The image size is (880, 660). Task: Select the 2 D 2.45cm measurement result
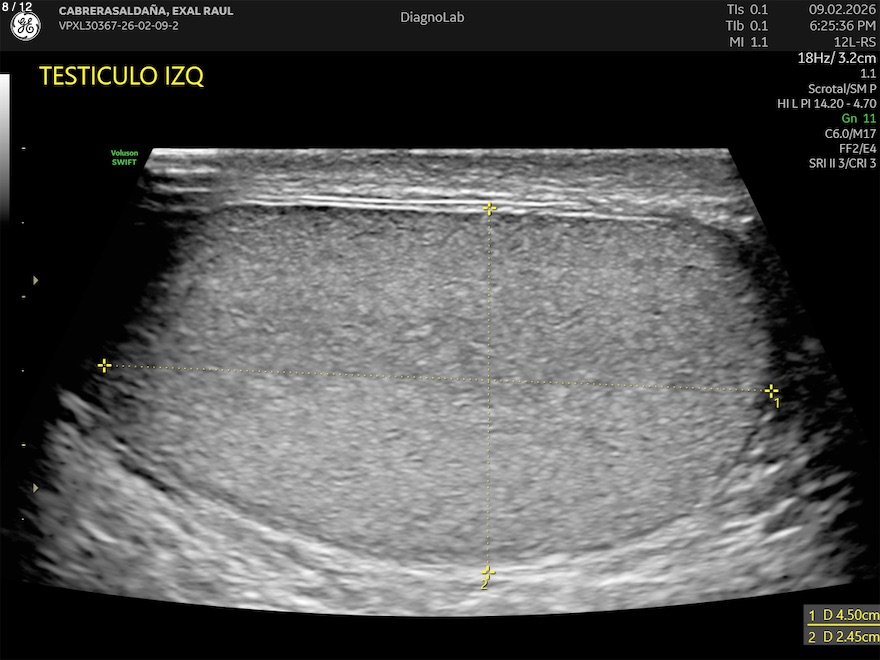[x=843, y=637]
